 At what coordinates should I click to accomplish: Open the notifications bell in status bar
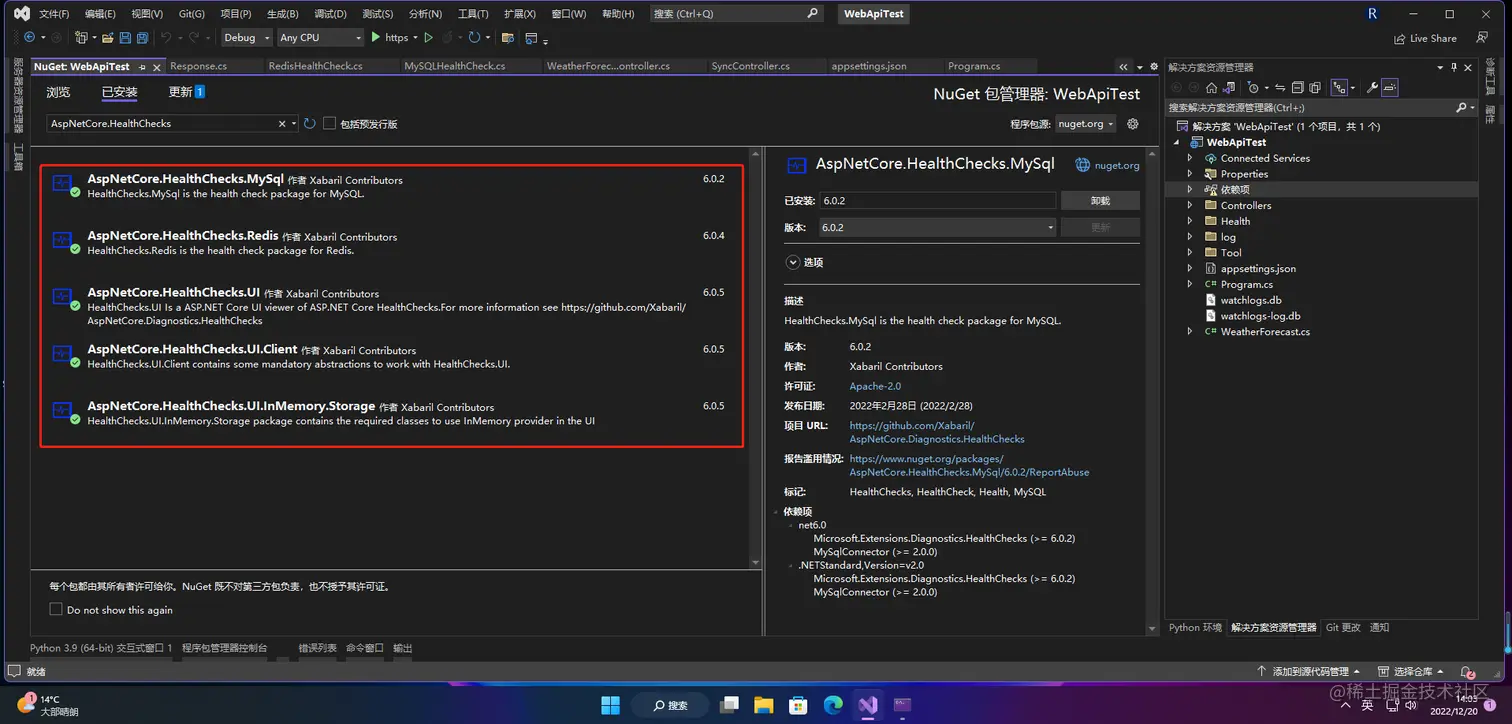click(1467, 672)
